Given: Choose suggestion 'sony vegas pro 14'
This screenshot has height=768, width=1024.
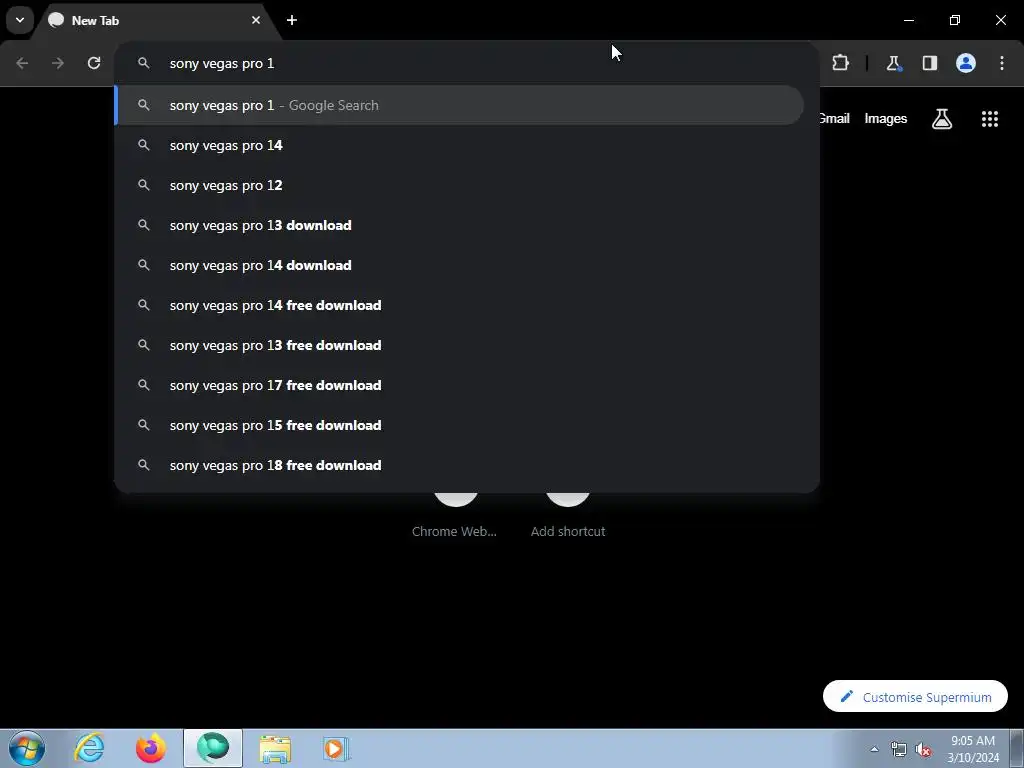Looking at the screenshot, I should 459,145.
